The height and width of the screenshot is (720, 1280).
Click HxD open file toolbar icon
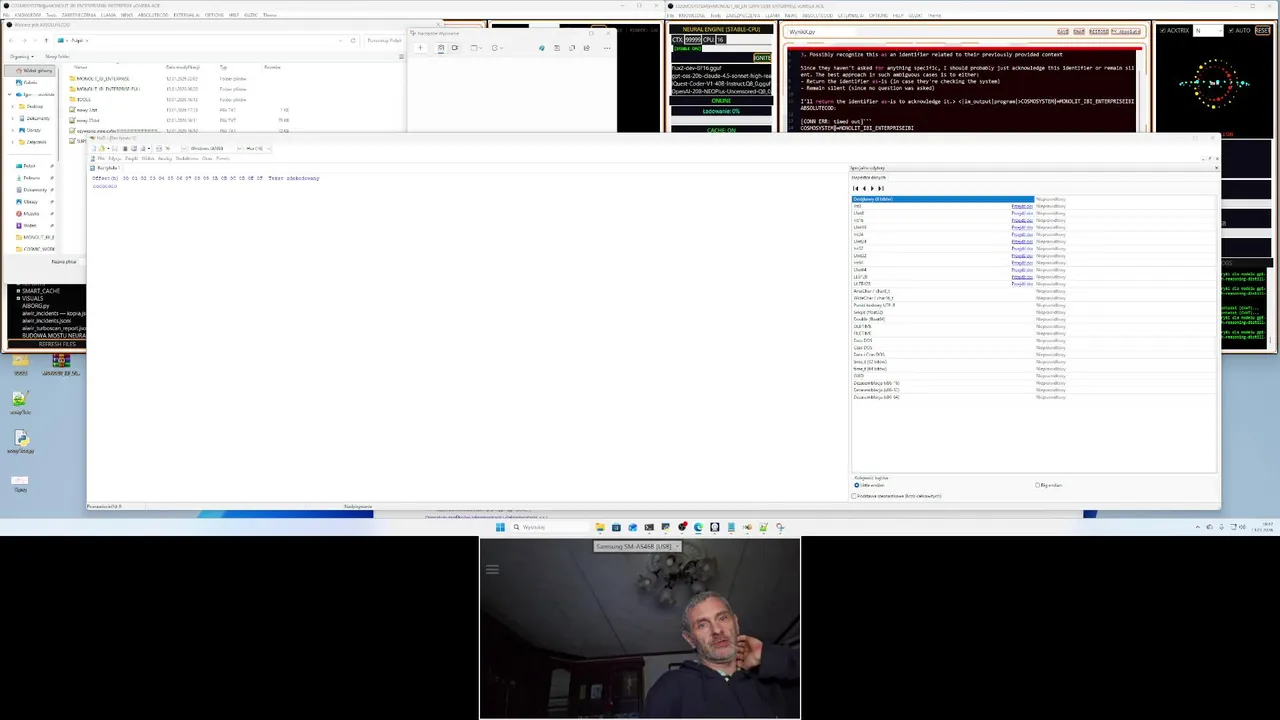pos(102,148)
